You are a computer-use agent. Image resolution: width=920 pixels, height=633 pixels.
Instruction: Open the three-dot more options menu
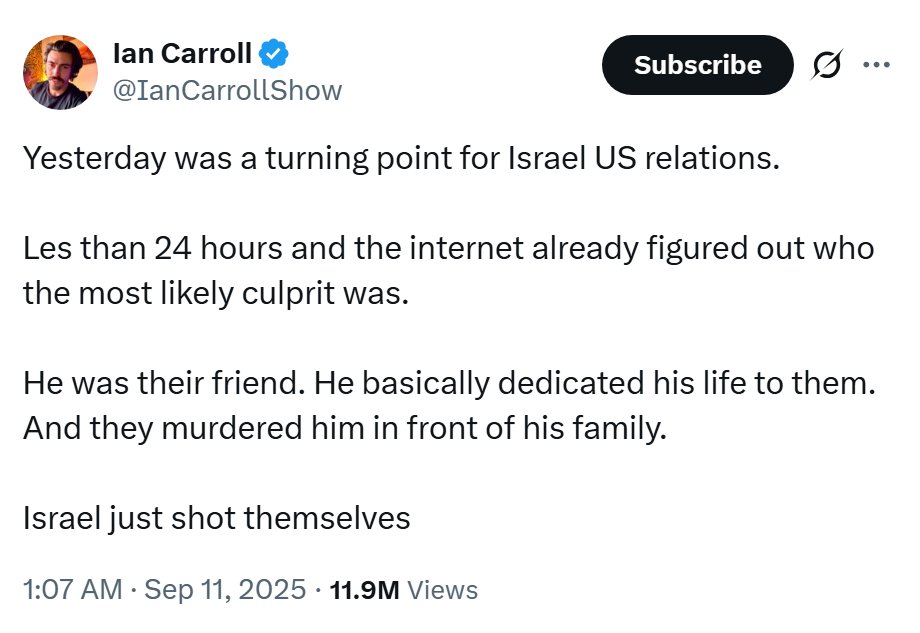(x=876, y=65)
